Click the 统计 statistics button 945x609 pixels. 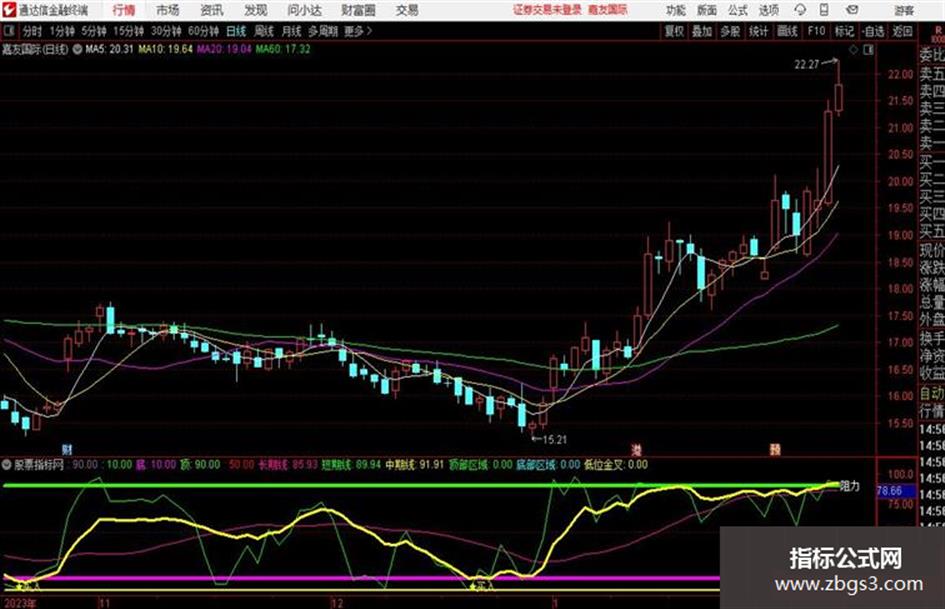pyautogui.click(x=758, y=31)
